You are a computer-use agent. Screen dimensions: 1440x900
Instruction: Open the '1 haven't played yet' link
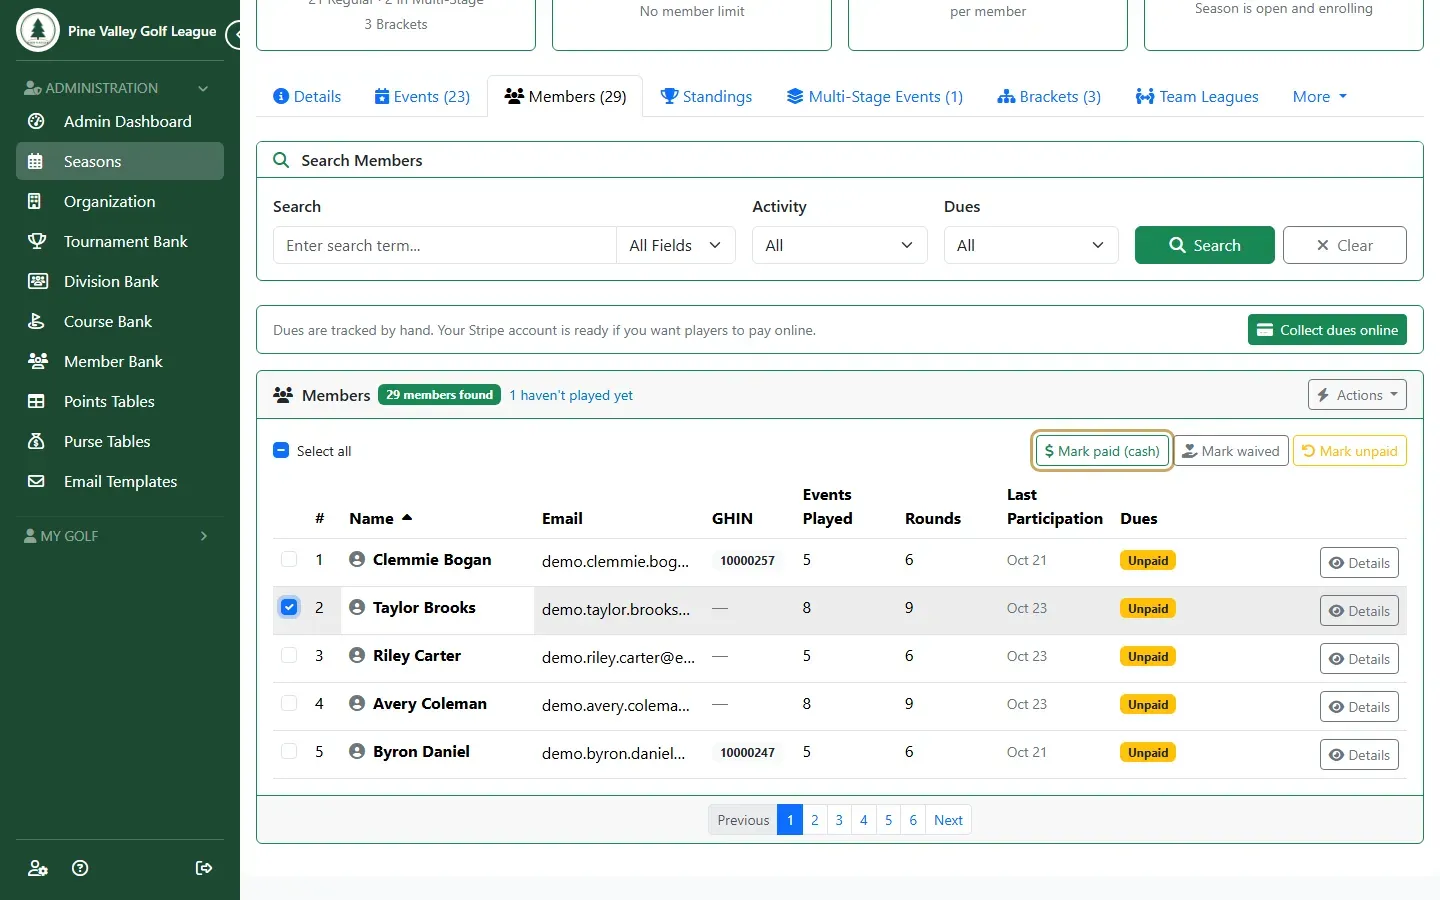571,395
